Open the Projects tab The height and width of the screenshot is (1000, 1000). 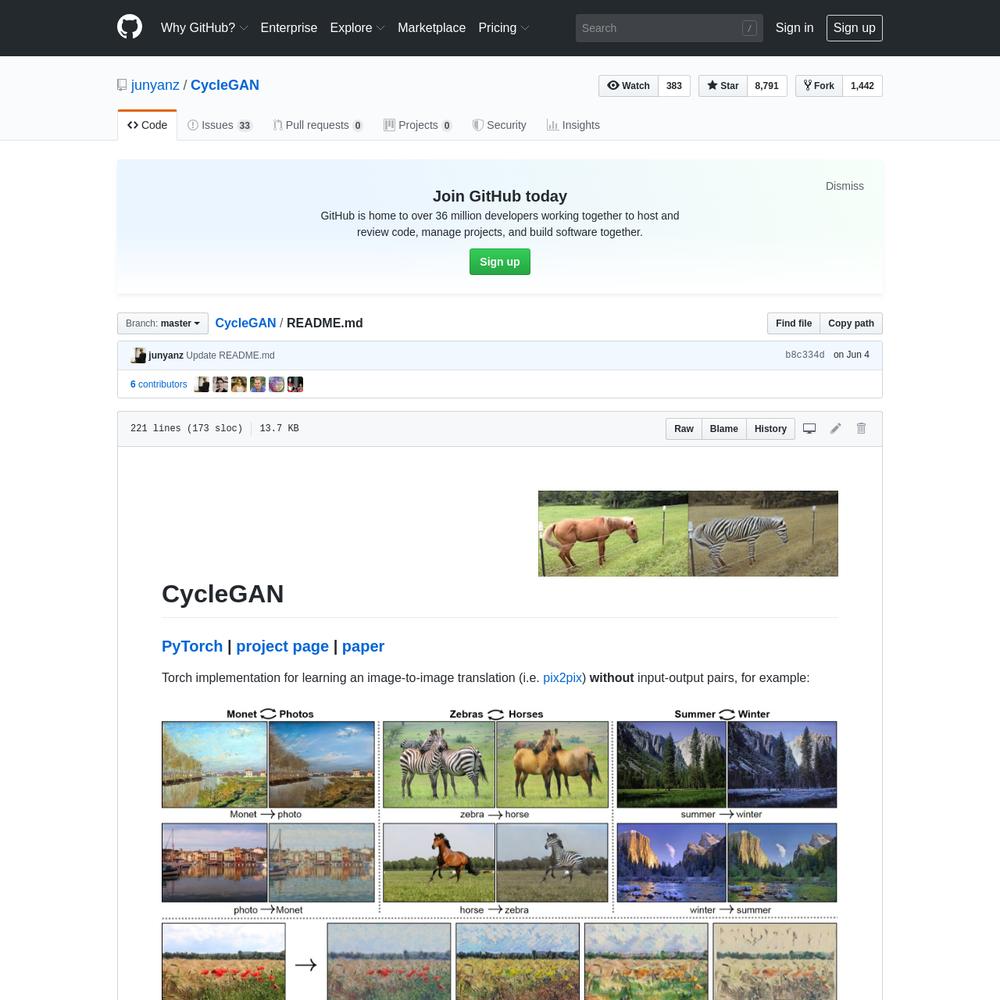(418, 125)
